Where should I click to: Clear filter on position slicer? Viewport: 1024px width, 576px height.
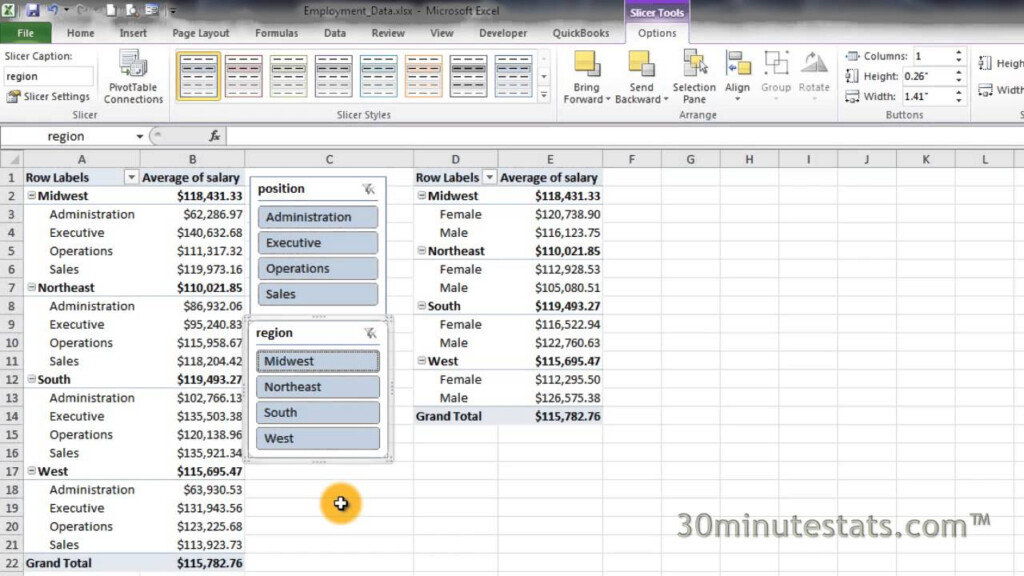pos(369,189)
